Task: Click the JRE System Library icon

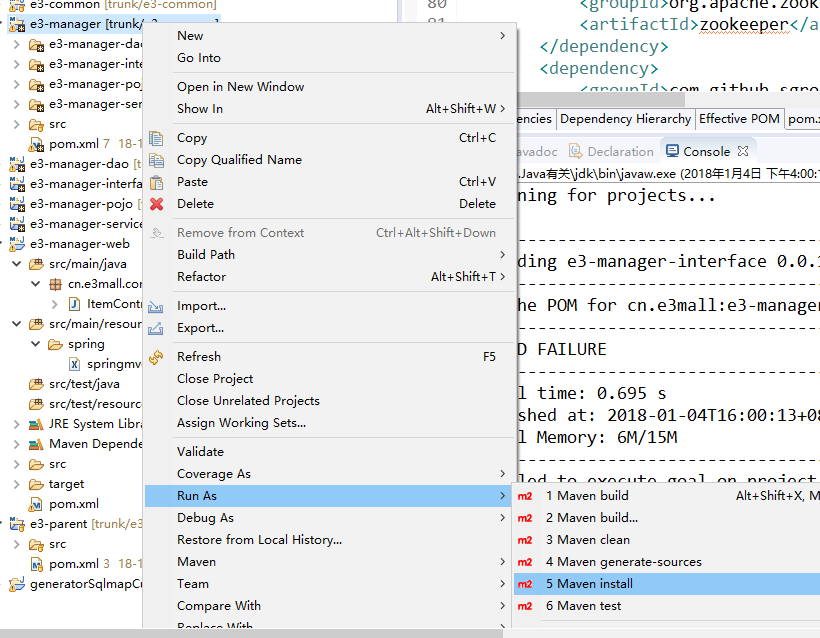Action: click(x=36, y=424)
